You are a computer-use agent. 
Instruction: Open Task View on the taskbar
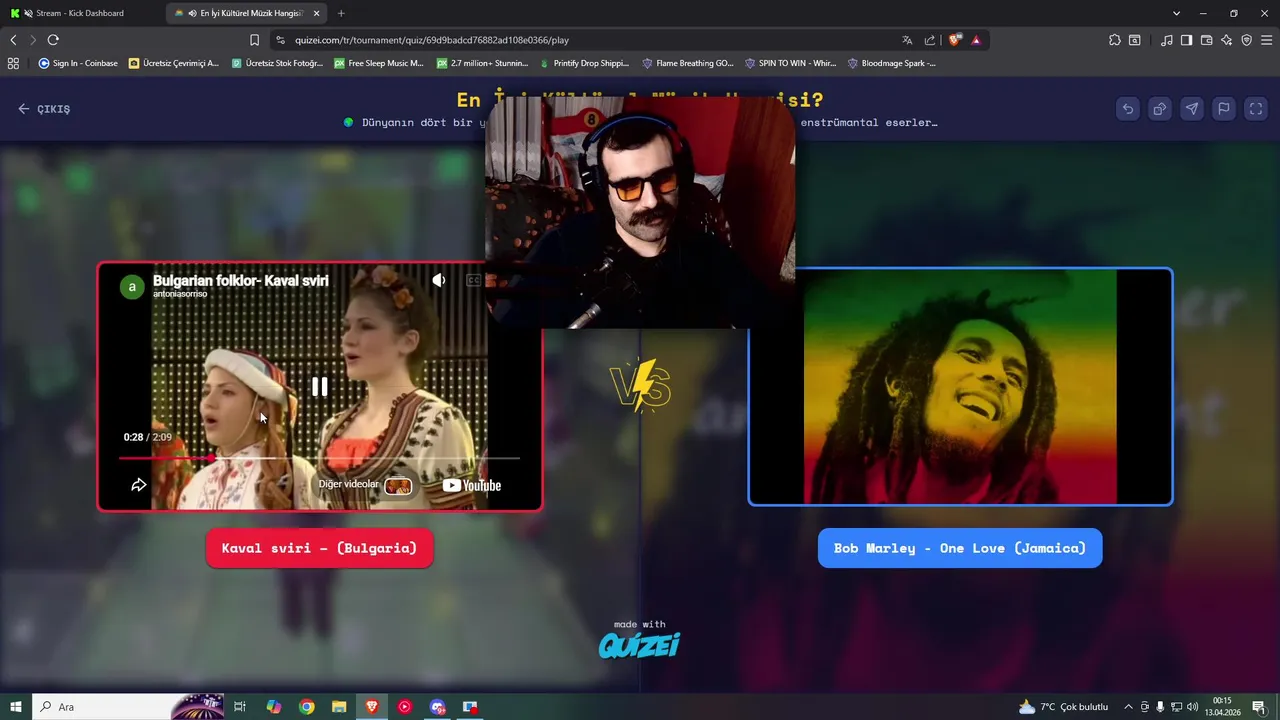click(x=240, y=707)
